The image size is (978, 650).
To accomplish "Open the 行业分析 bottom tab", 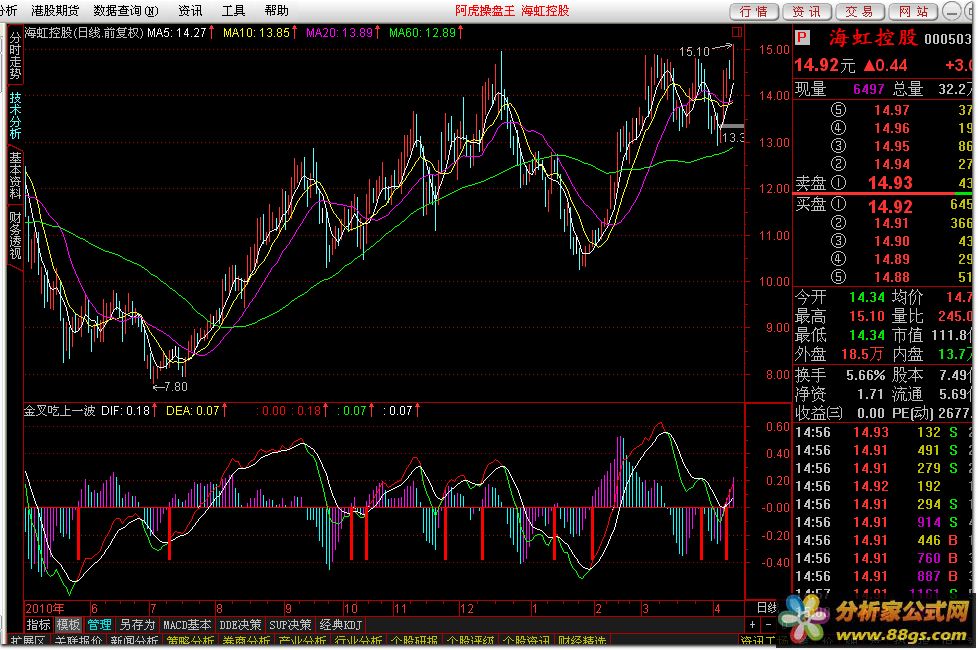I will tap(358, 641).
